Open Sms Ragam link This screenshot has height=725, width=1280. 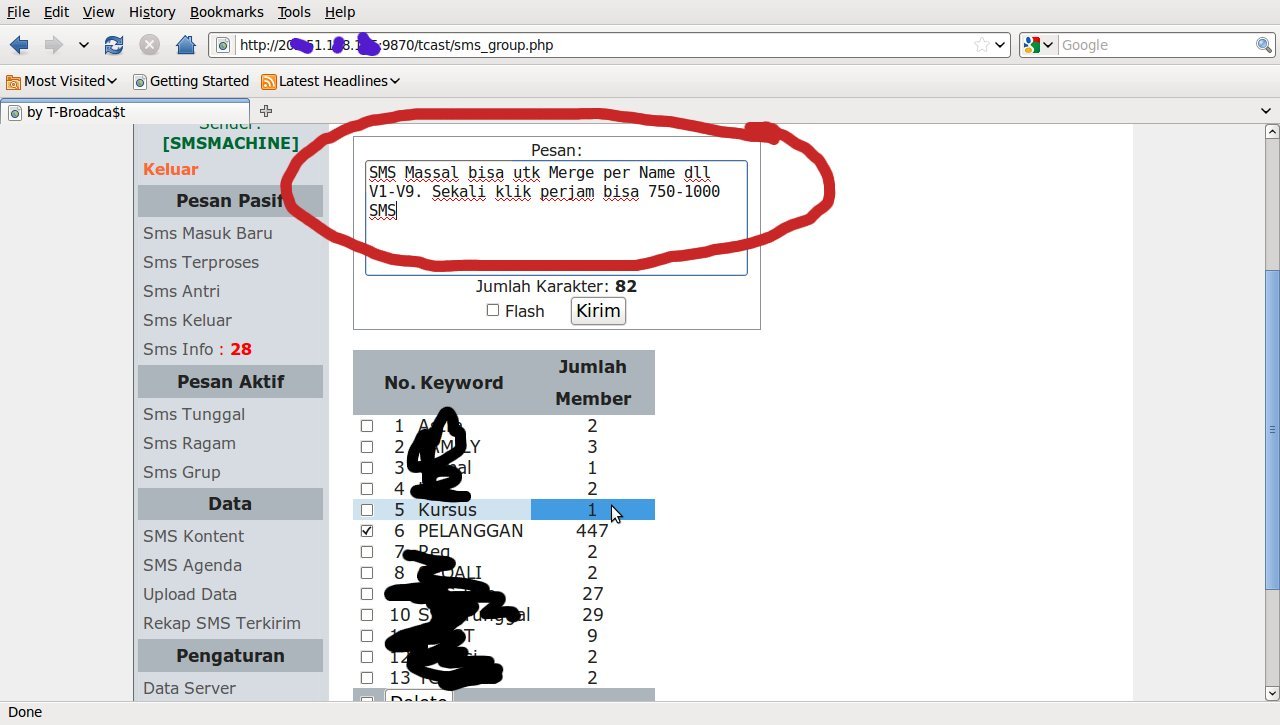pyautogui.click(x=190, y=443)
